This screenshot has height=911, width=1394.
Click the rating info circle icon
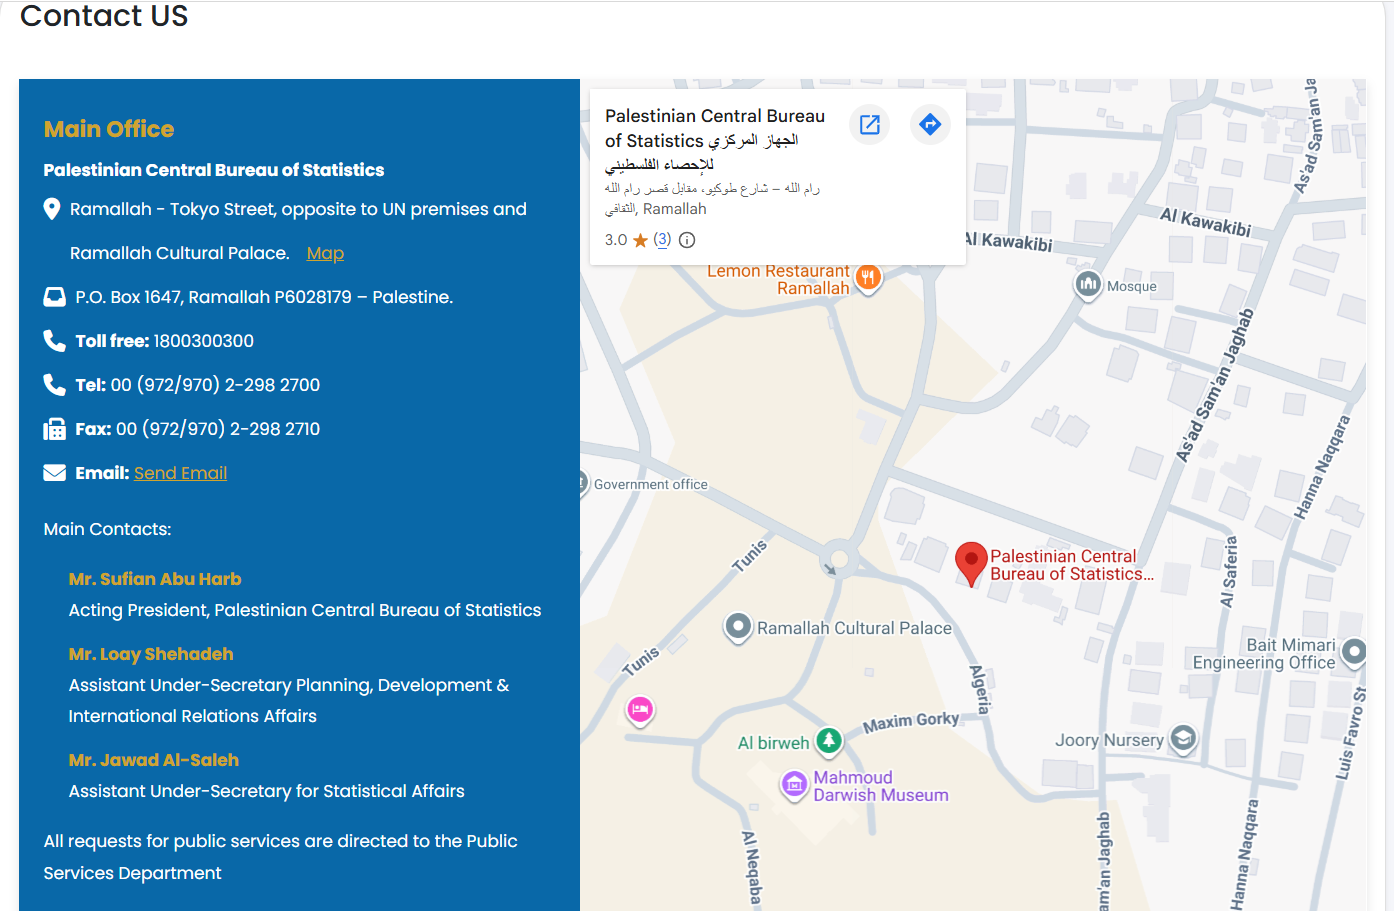(687, 240)
